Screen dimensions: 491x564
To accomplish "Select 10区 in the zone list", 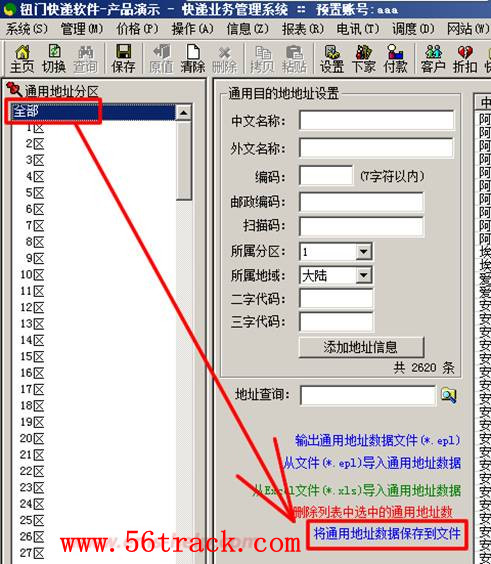I will point(32,275).
